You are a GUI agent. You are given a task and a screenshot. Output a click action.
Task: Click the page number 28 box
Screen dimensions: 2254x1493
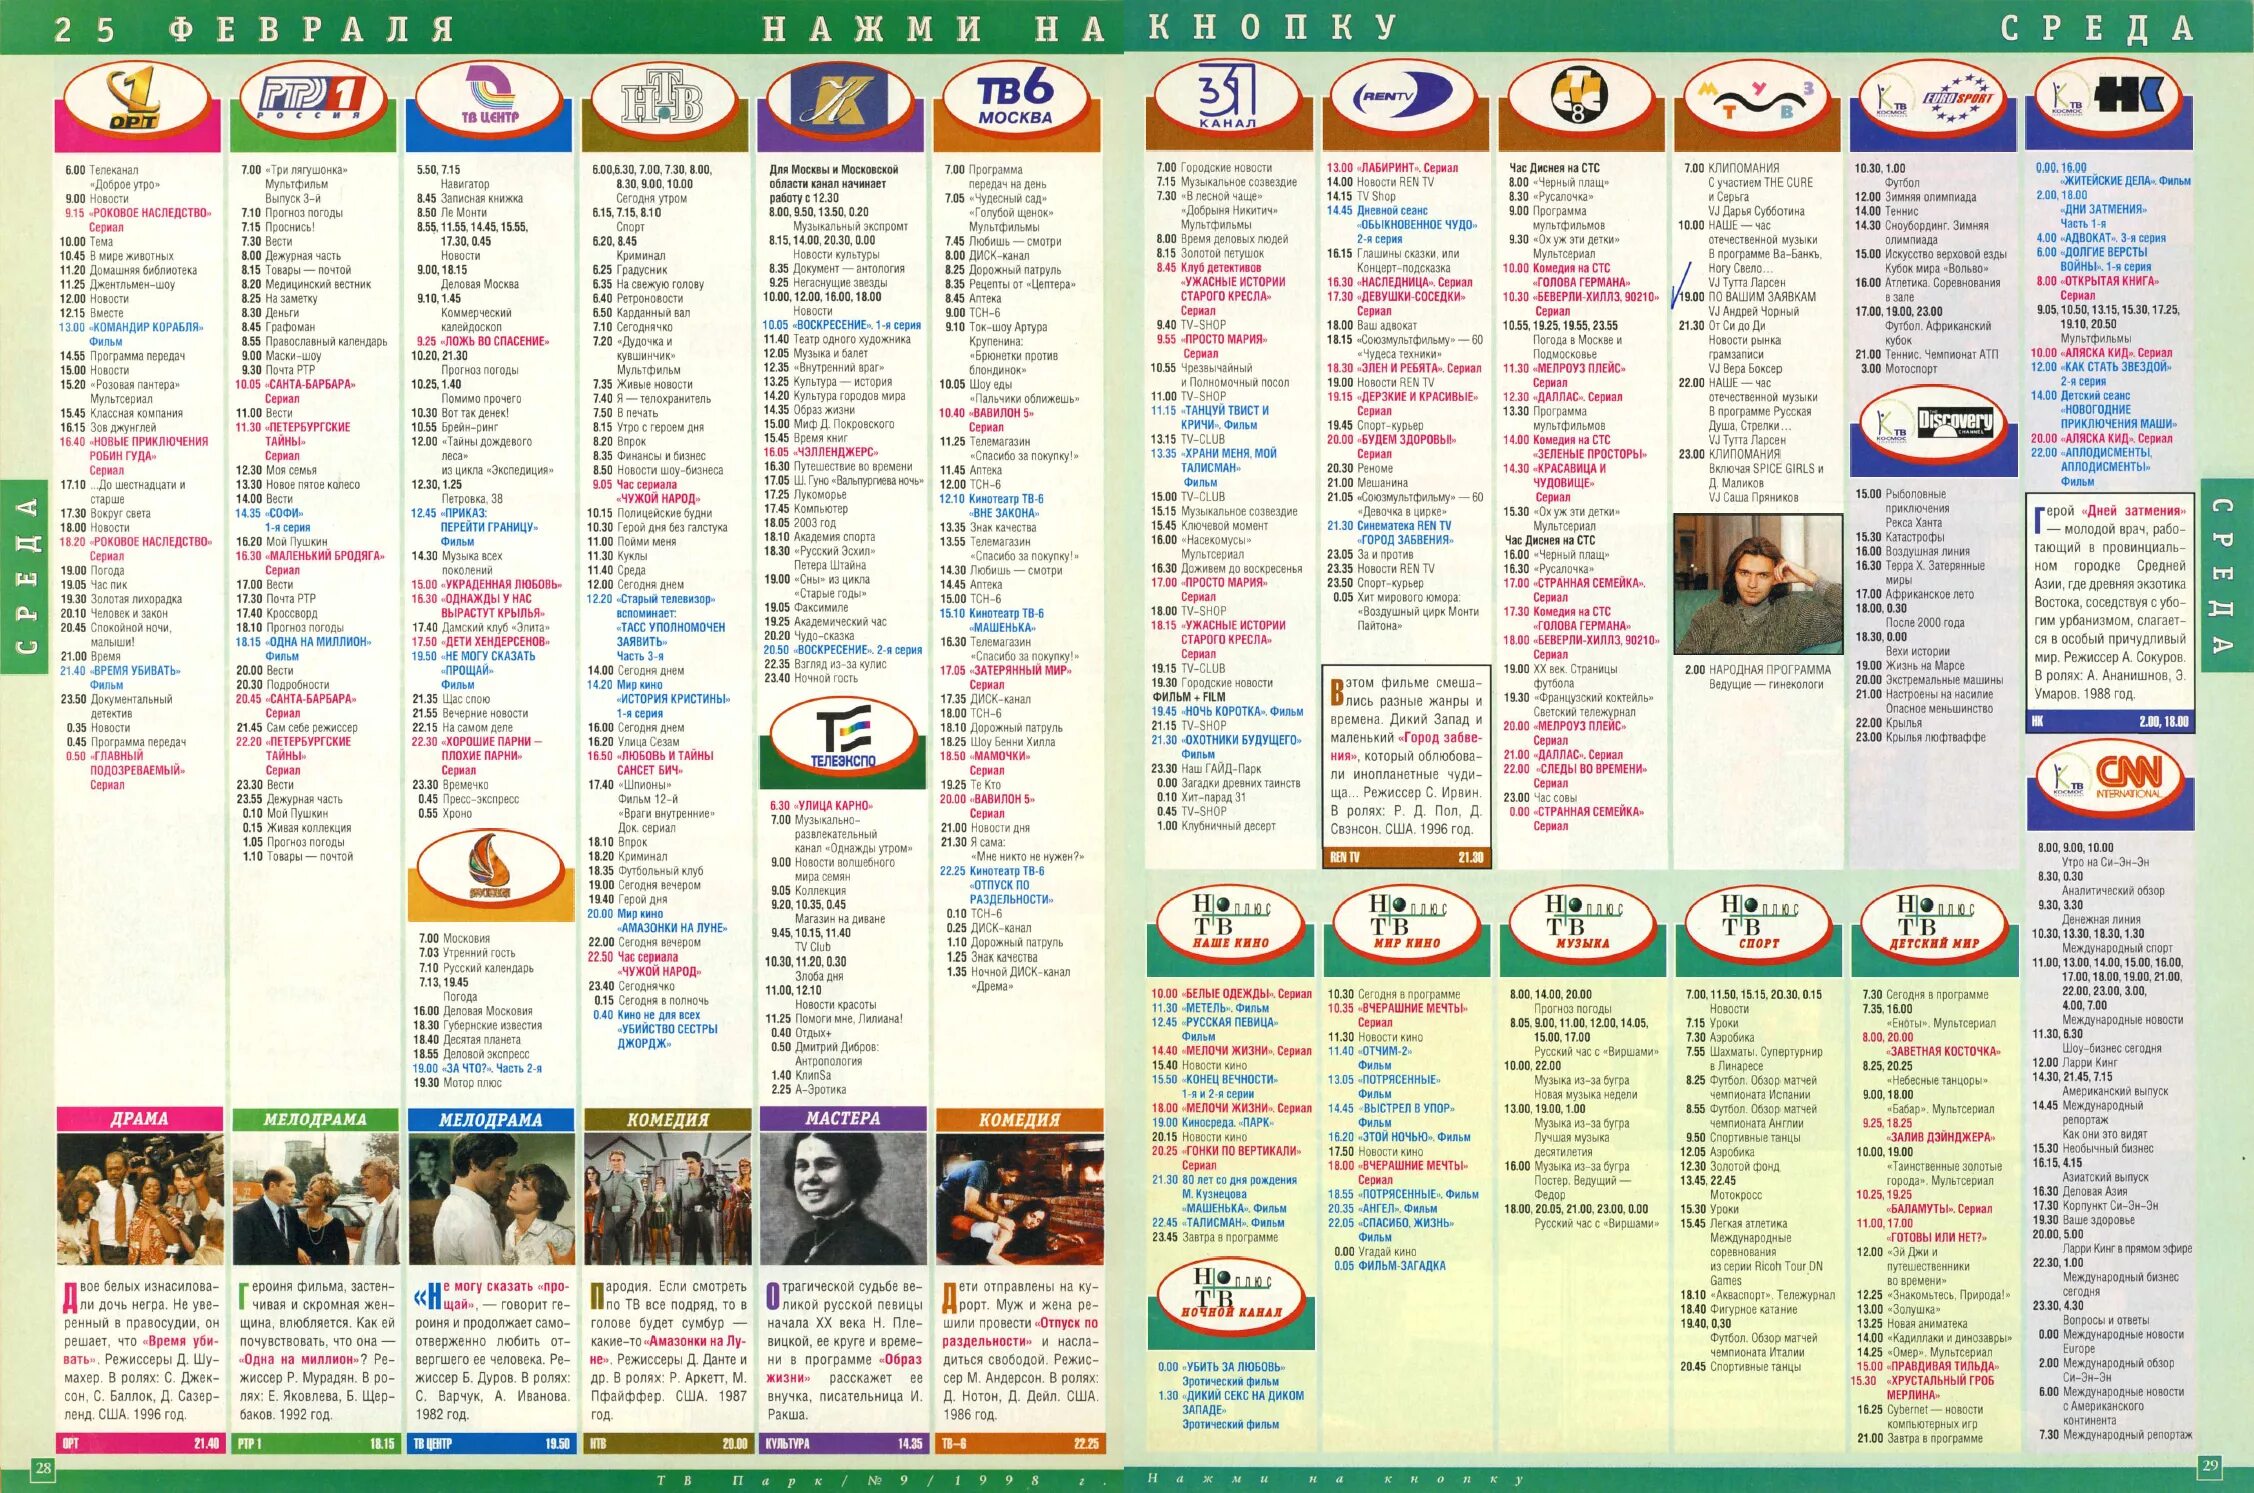pos(42,1467)
